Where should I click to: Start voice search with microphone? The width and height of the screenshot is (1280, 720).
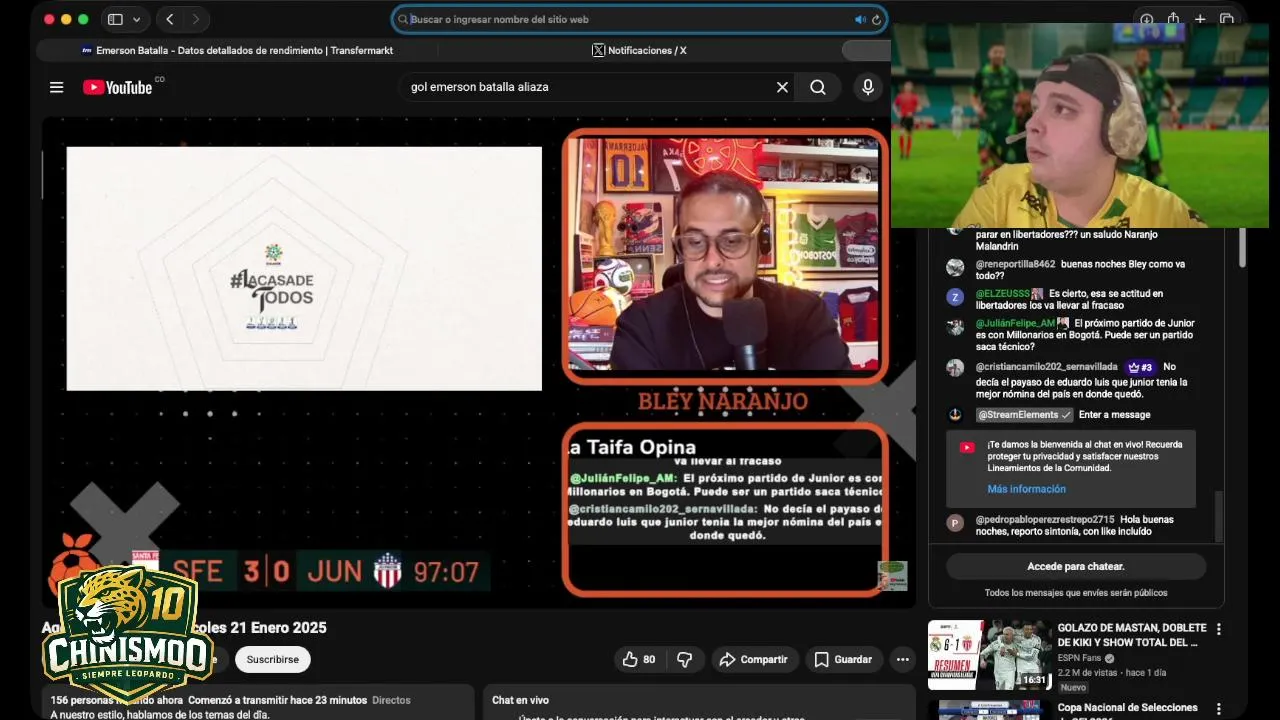tap(868, 87)
